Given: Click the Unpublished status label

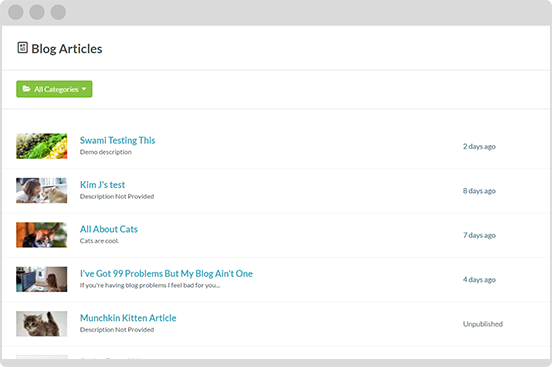Looking at the screenshot, I should [483, 324].
